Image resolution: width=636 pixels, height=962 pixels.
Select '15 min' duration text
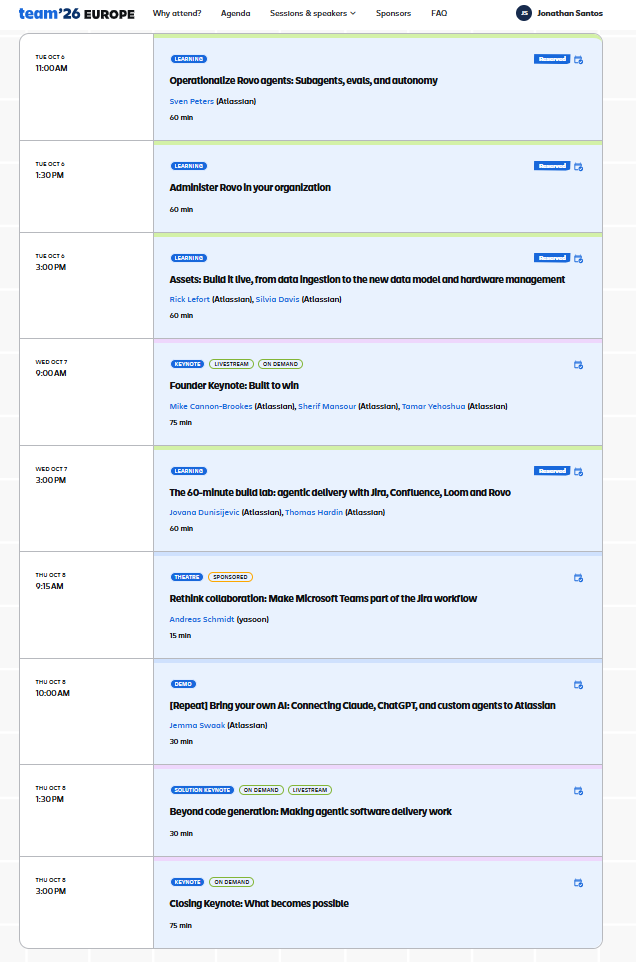[180, 636]
